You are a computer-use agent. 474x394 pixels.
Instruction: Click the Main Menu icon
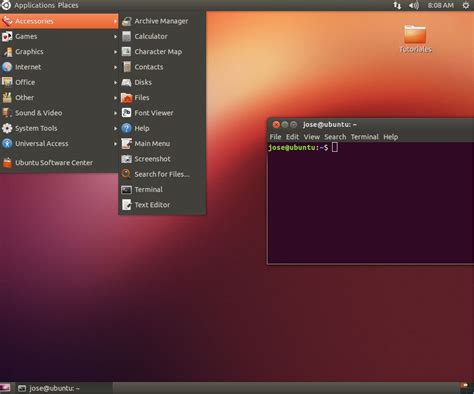[126, 144]
